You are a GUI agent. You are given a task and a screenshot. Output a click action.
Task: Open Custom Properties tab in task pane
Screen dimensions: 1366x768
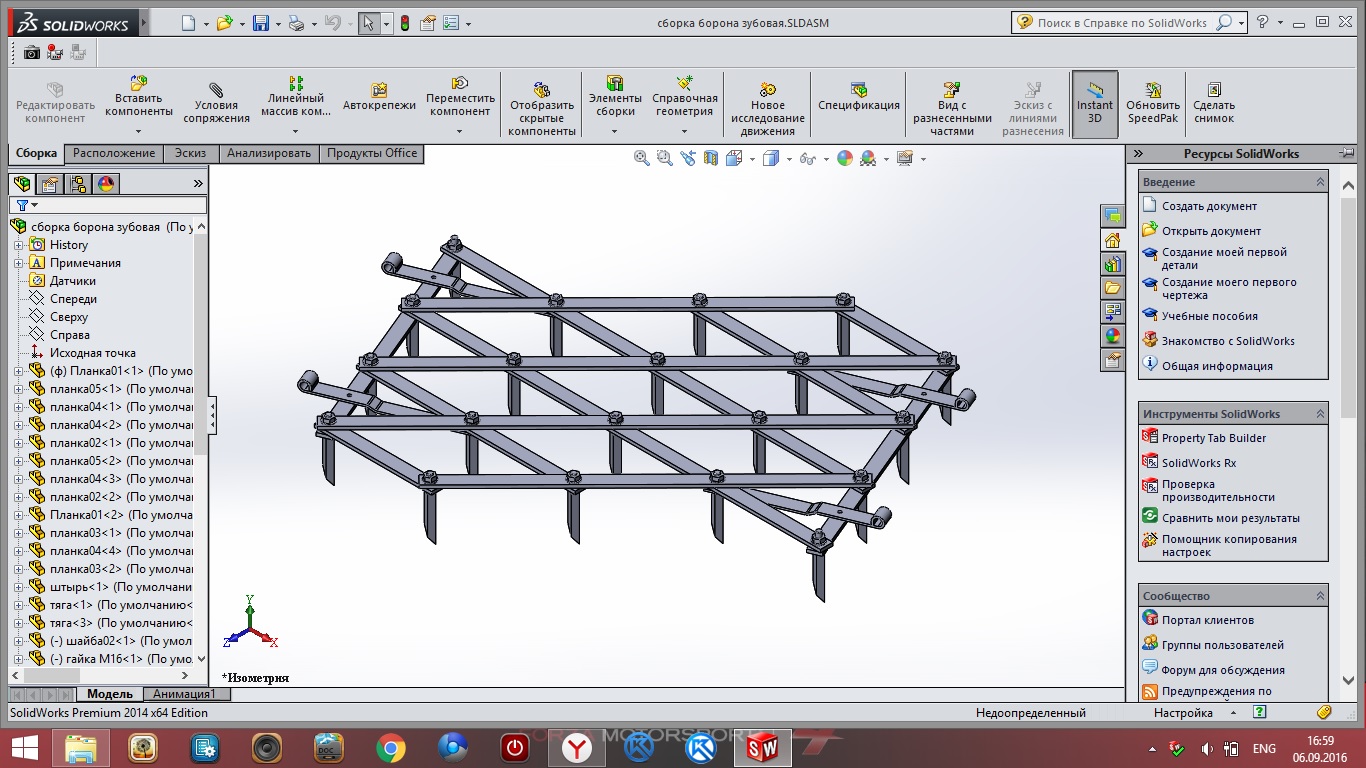tap(1112, 360)
